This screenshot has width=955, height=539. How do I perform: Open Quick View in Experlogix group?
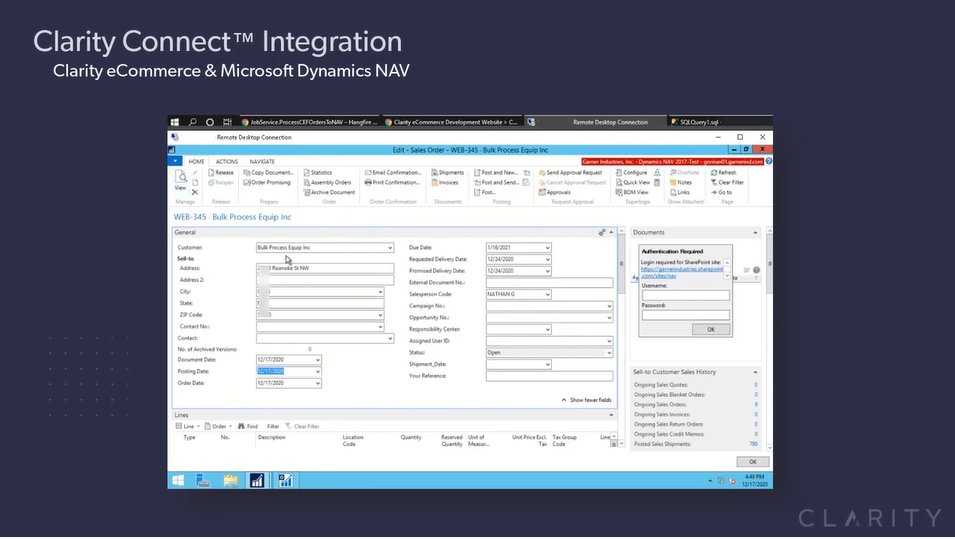pyautogui.click(x=632, y=182)
